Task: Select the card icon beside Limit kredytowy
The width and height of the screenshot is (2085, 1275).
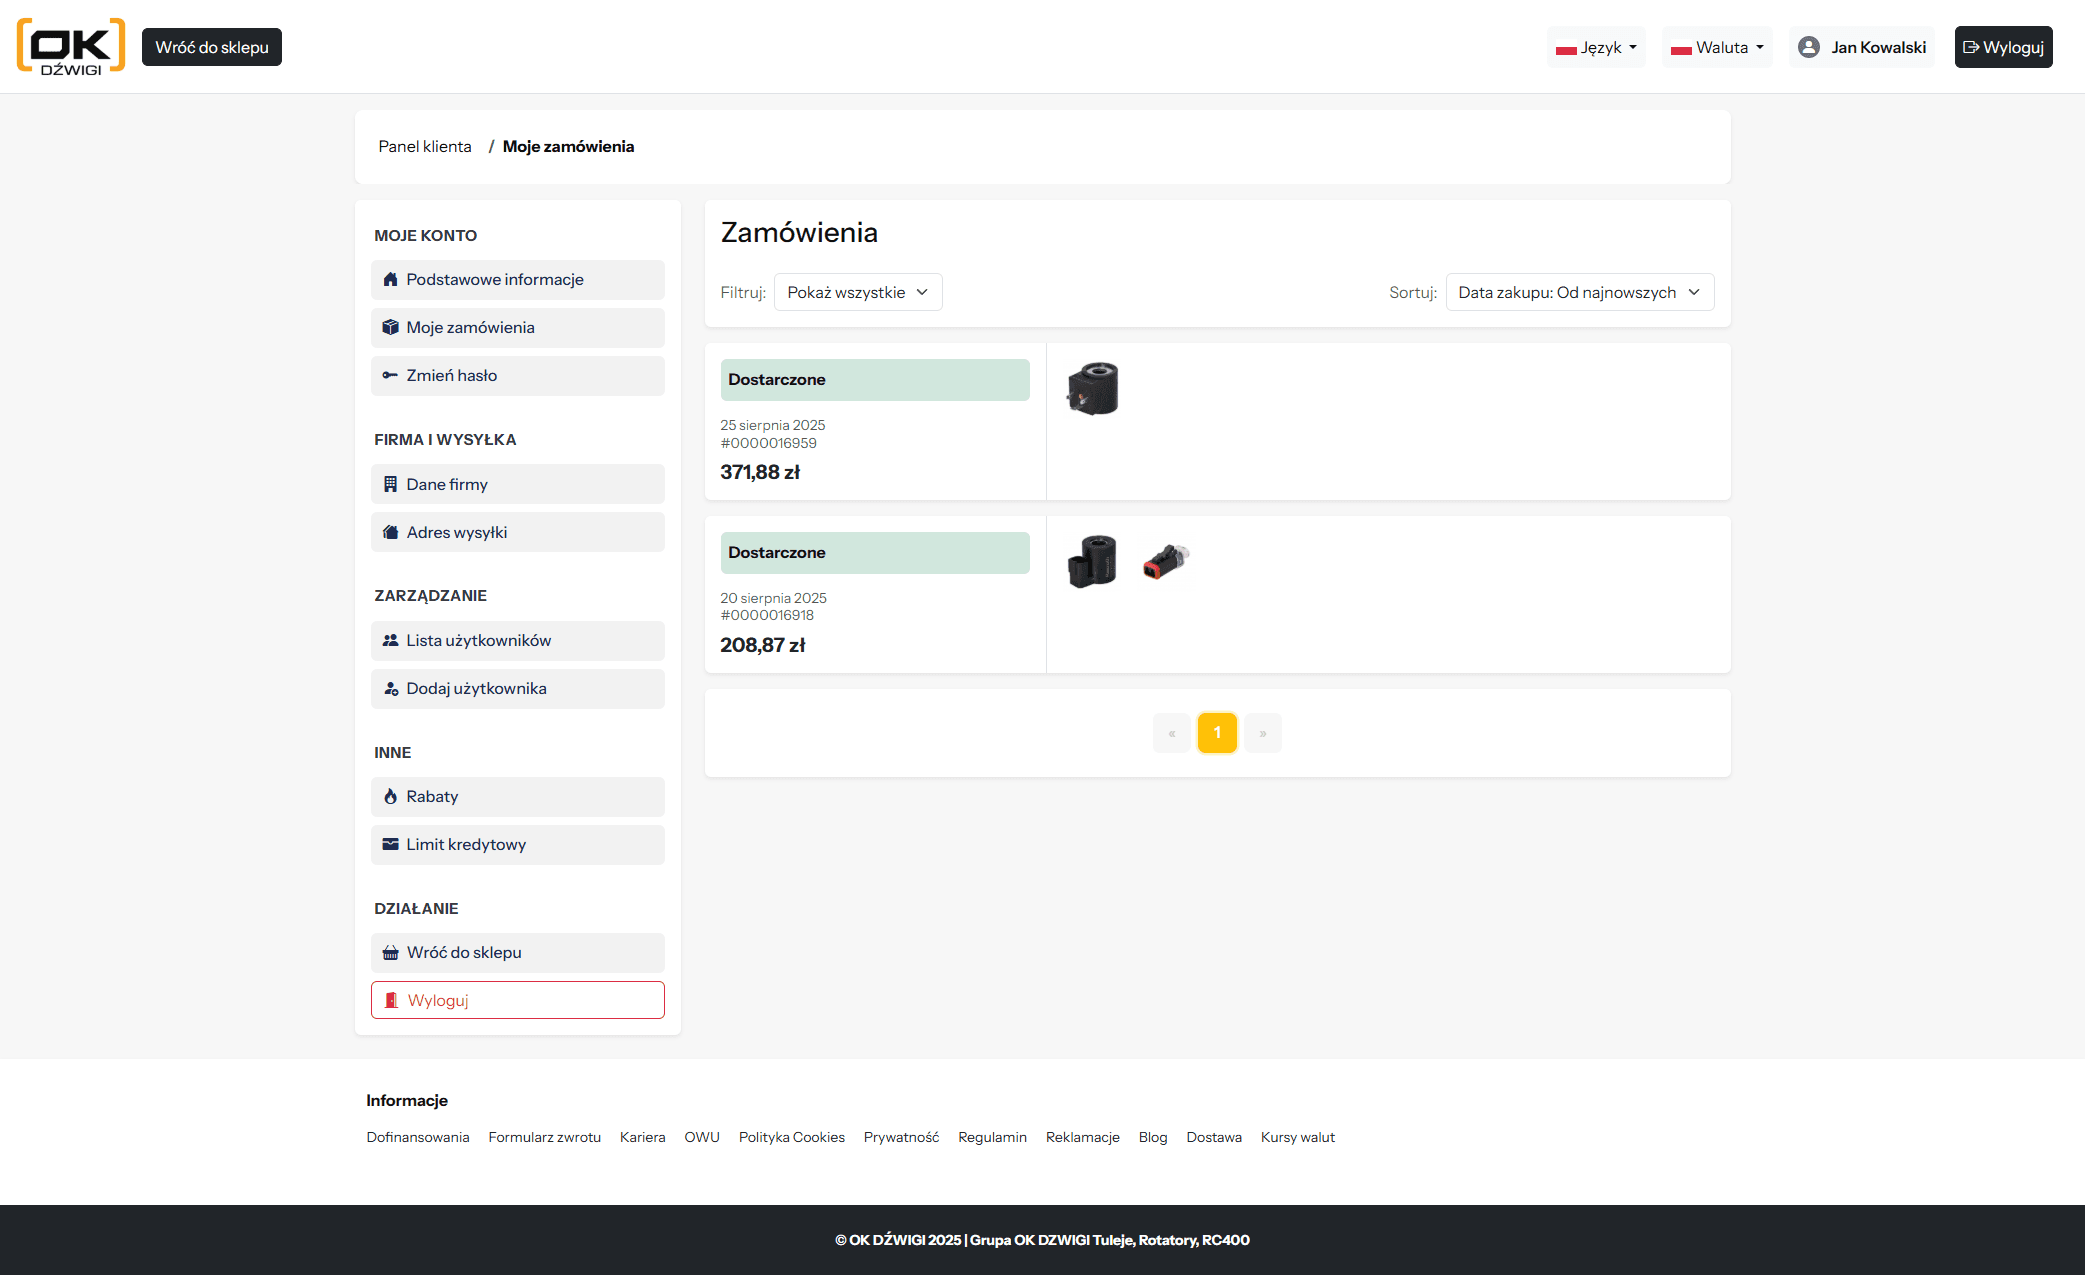Action: pyautogui.click(x=391, y=845)
